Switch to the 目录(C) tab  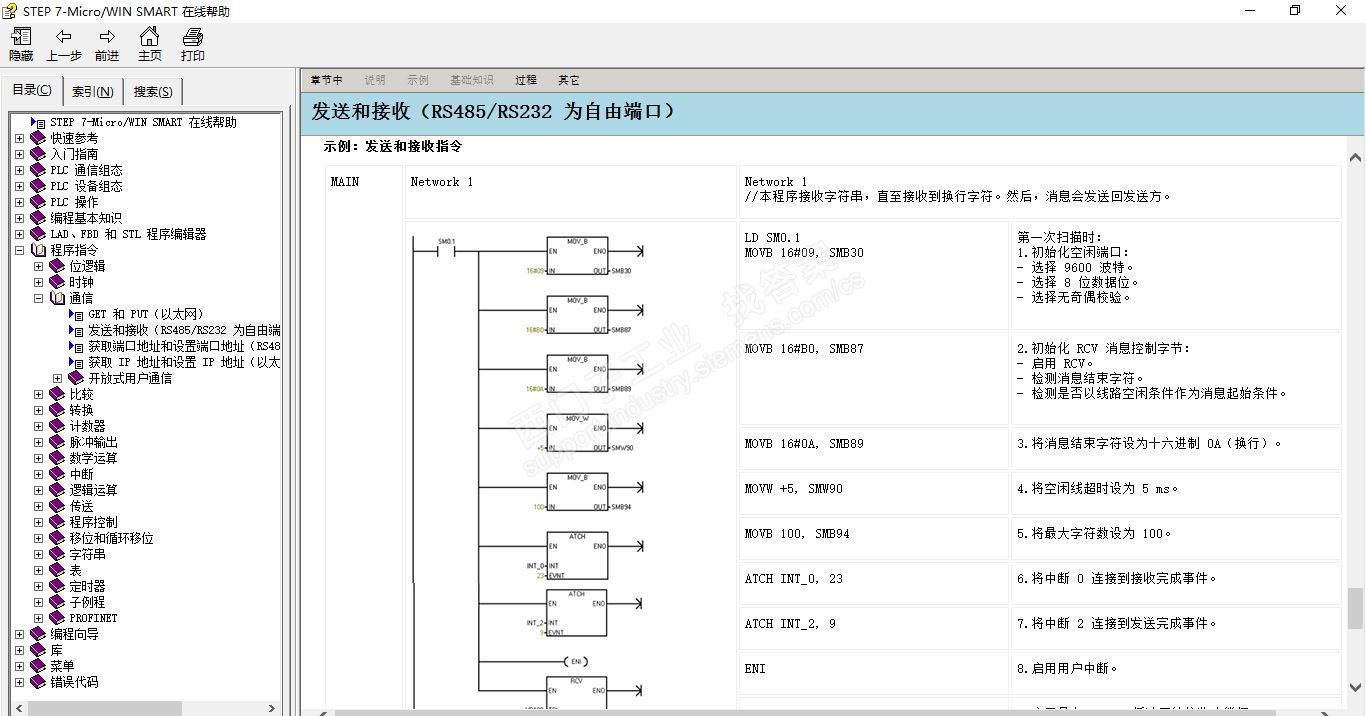click(x=32, y=90)
